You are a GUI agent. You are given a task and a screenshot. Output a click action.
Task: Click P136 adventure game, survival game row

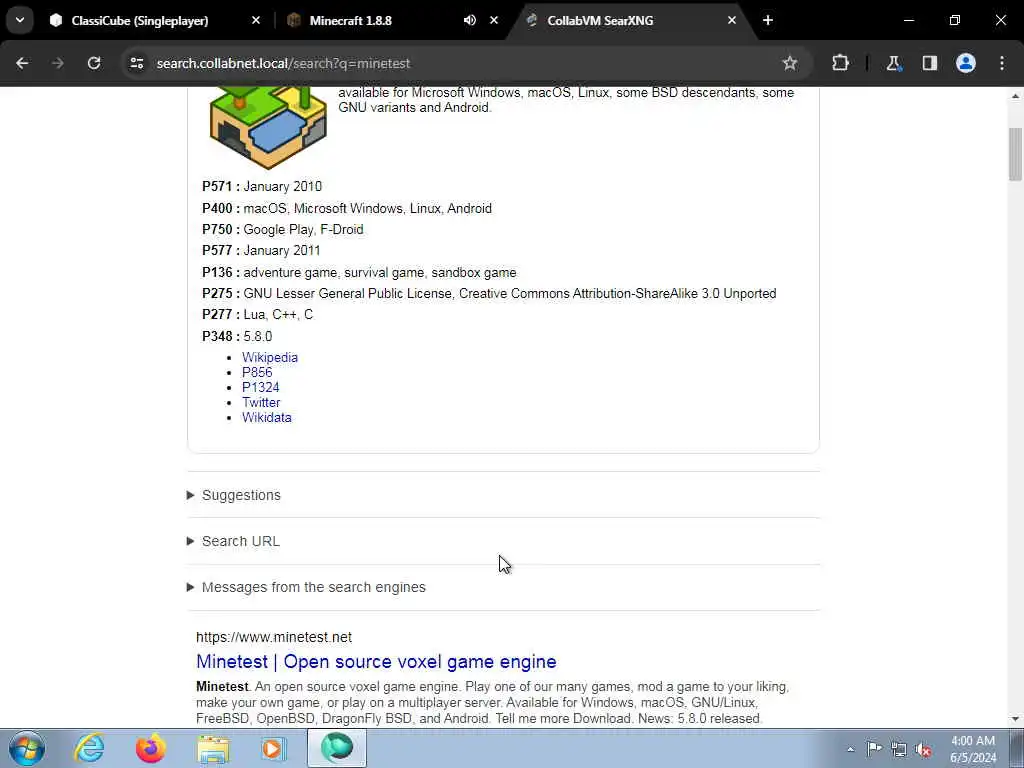pos(359,272)
